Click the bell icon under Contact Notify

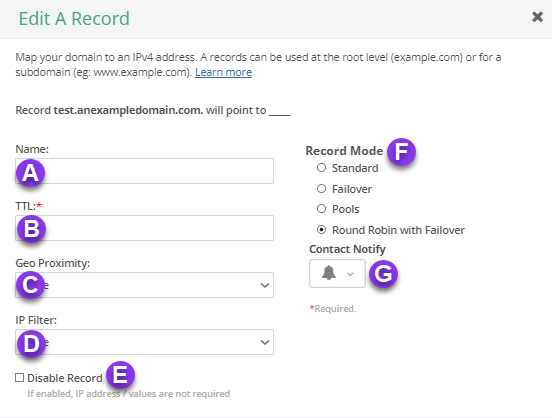coord(329,273)
